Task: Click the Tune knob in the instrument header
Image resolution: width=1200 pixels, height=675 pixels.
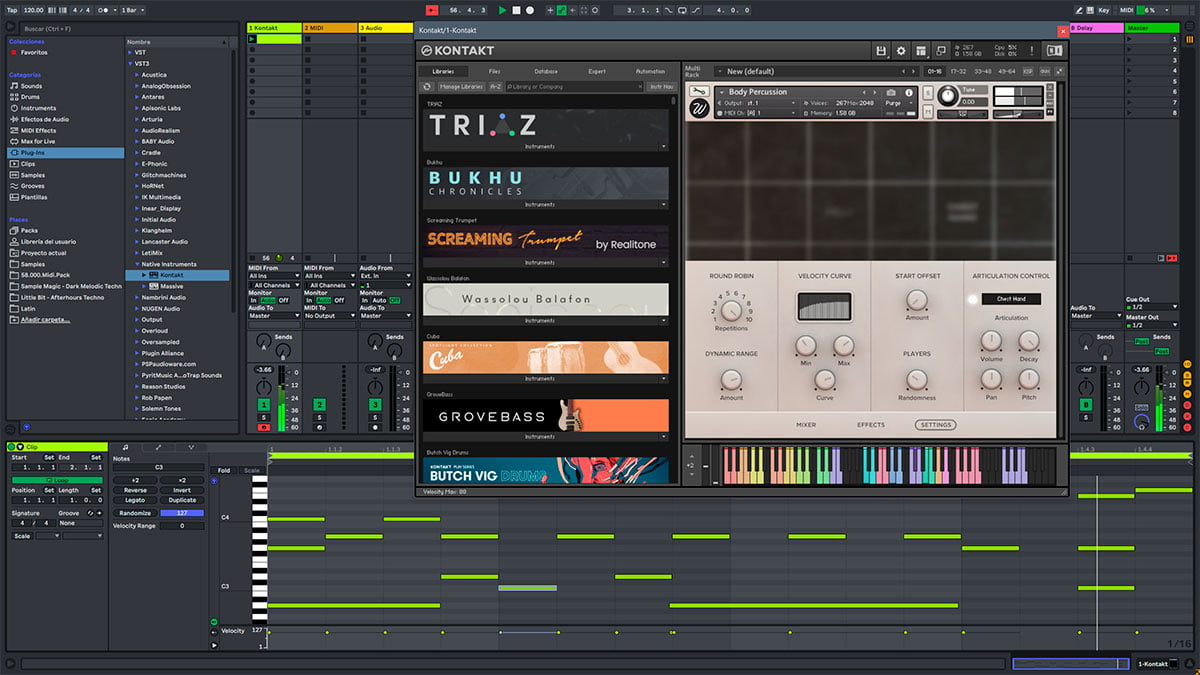Action: tap(946, 96)
